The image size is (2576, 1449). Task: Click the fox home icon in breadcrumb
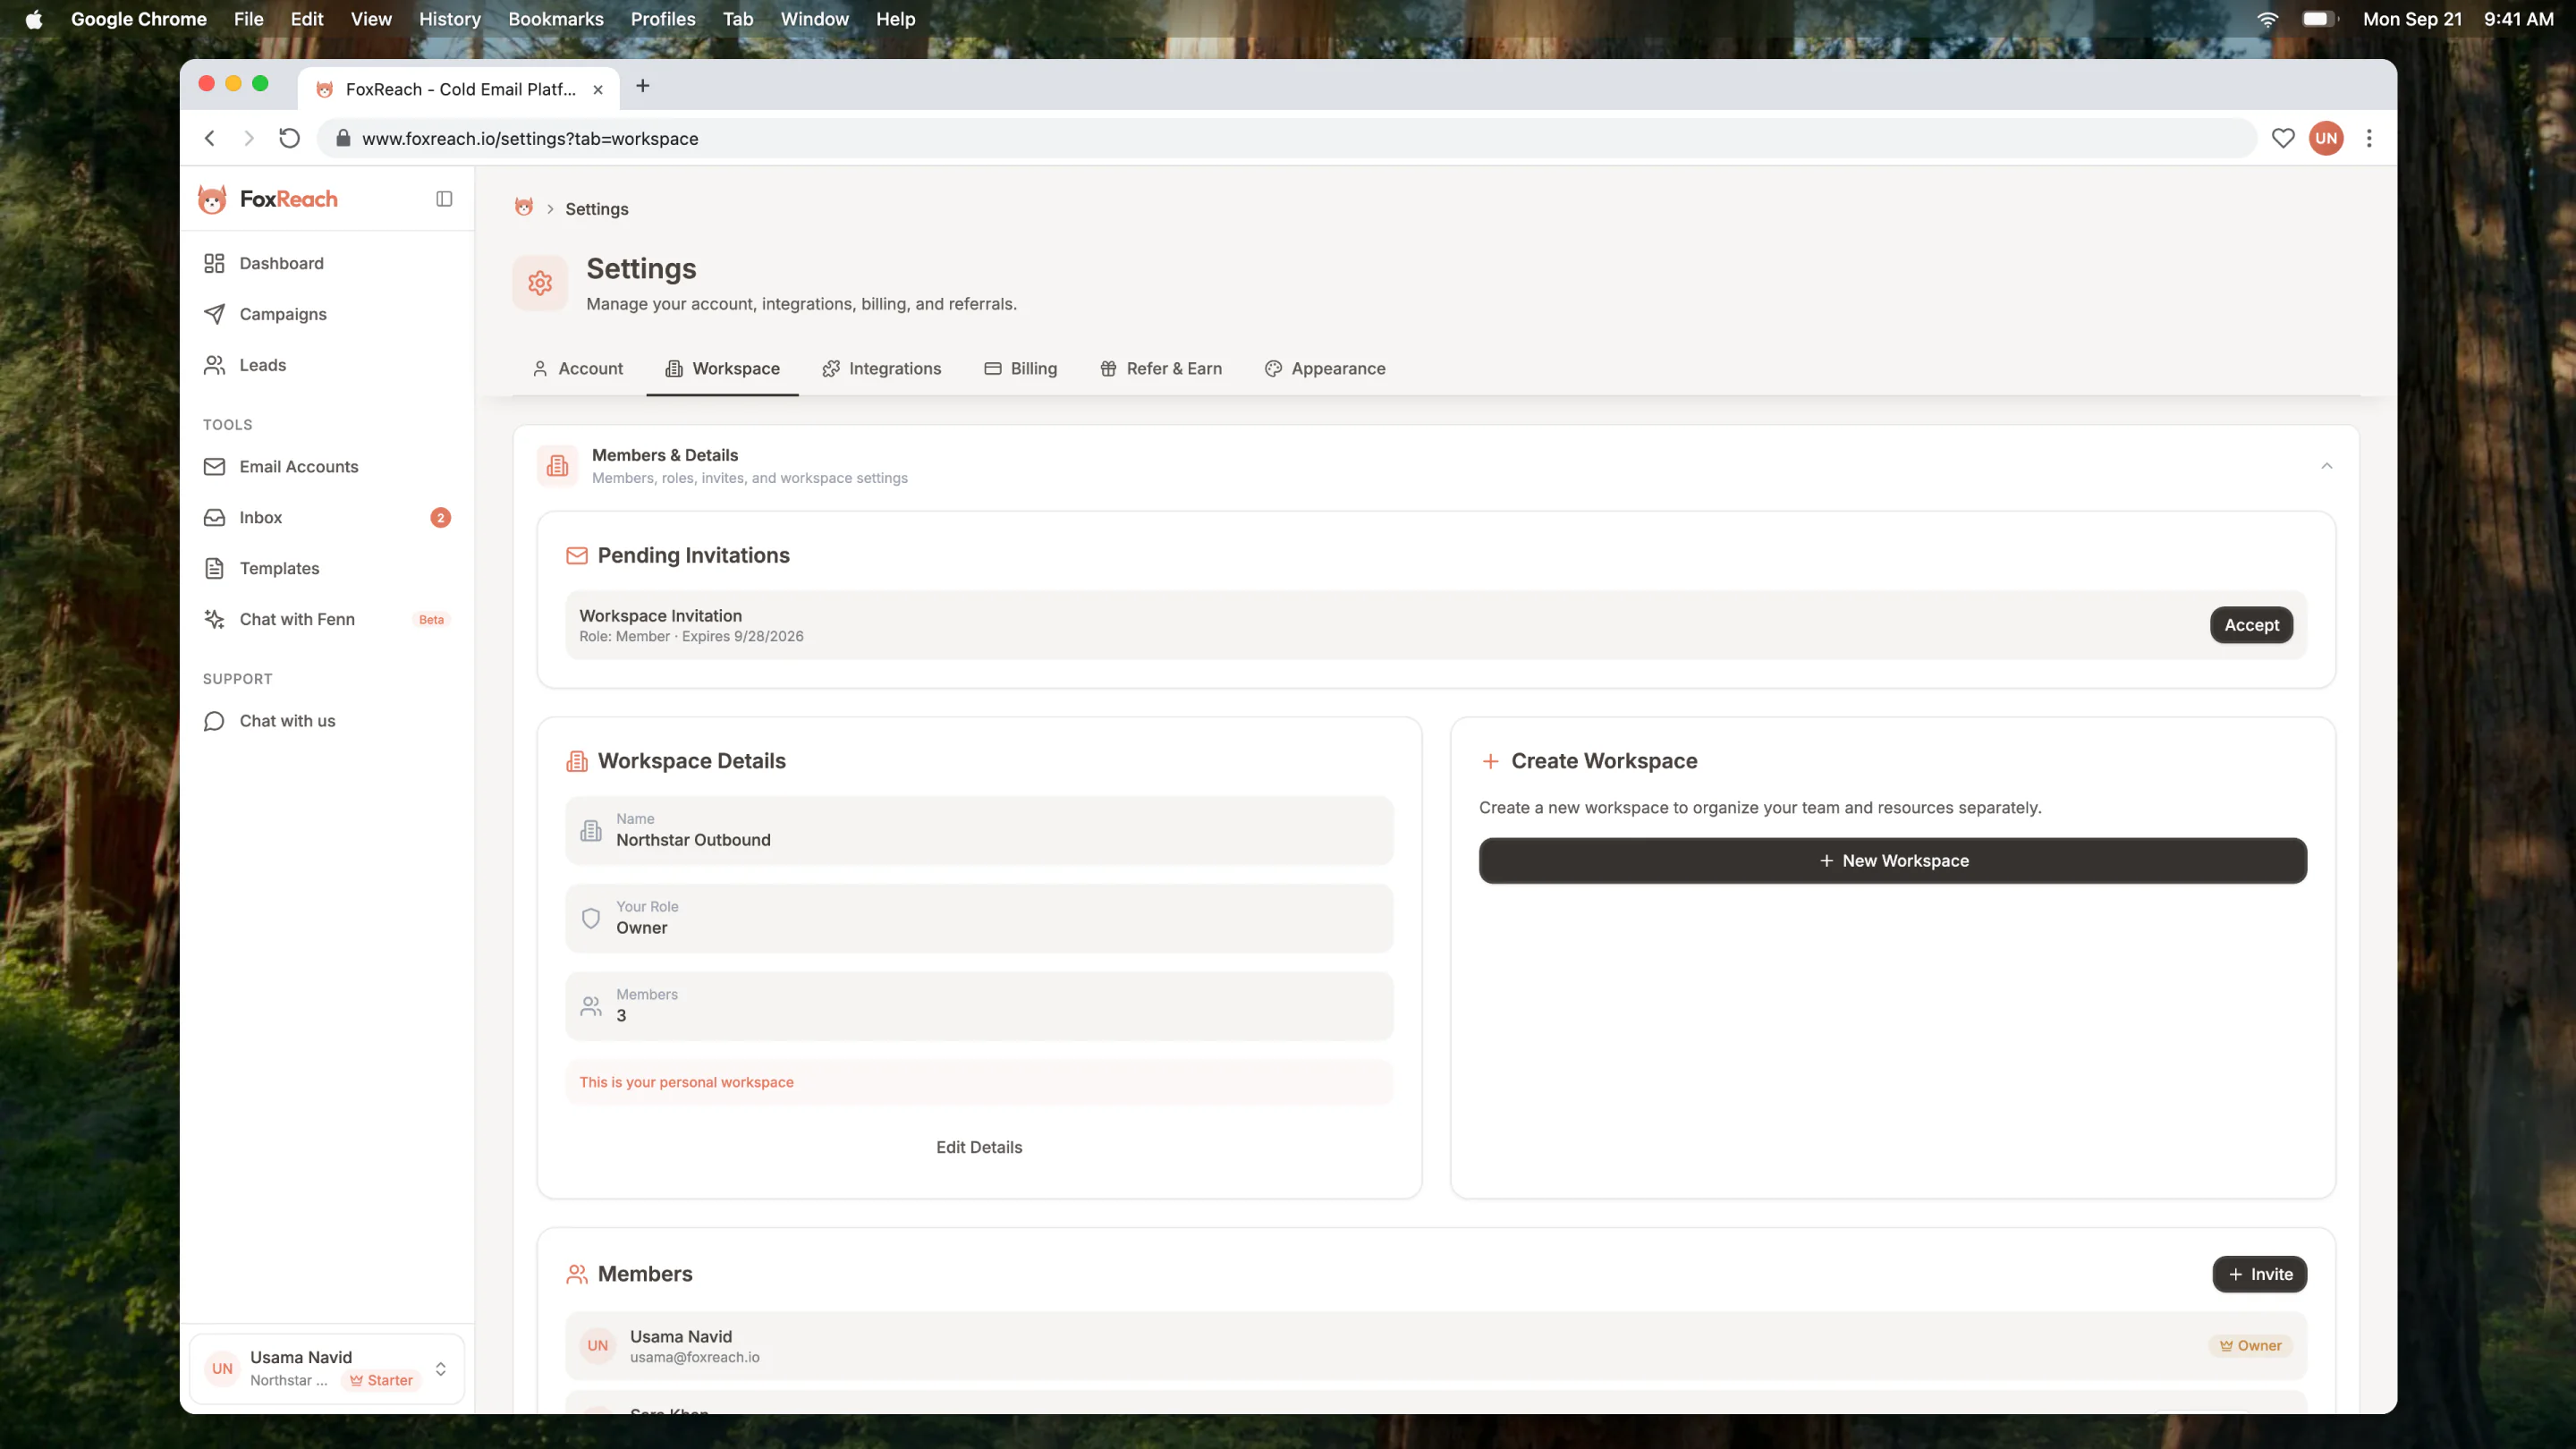(523, 208)
